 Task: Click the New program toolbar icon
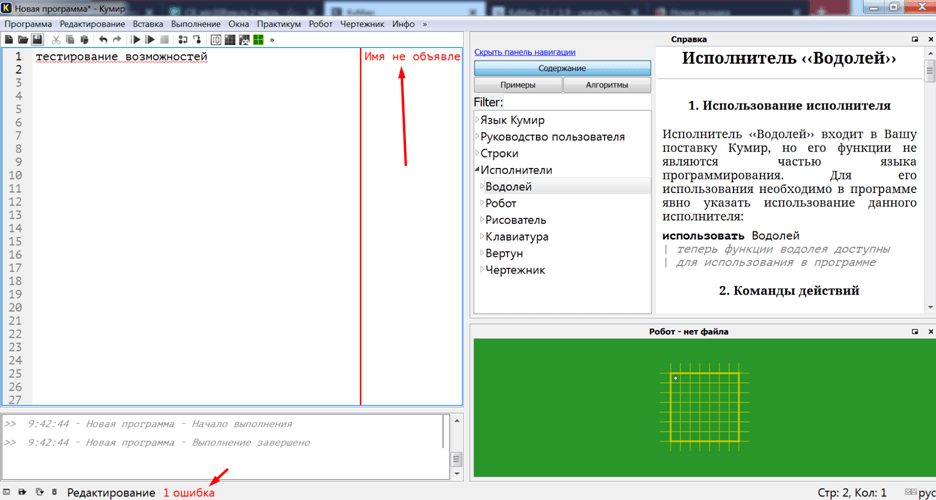(9, 40)
